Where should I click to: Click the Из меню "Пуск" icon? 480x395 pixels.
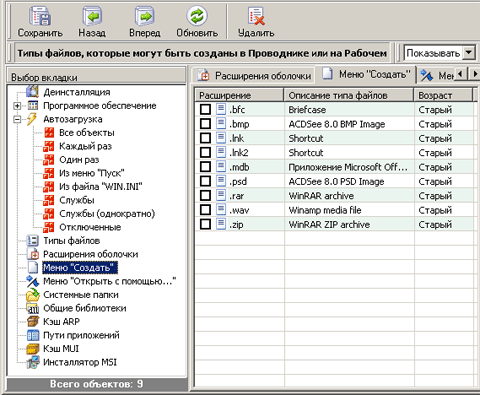[49, 173]
